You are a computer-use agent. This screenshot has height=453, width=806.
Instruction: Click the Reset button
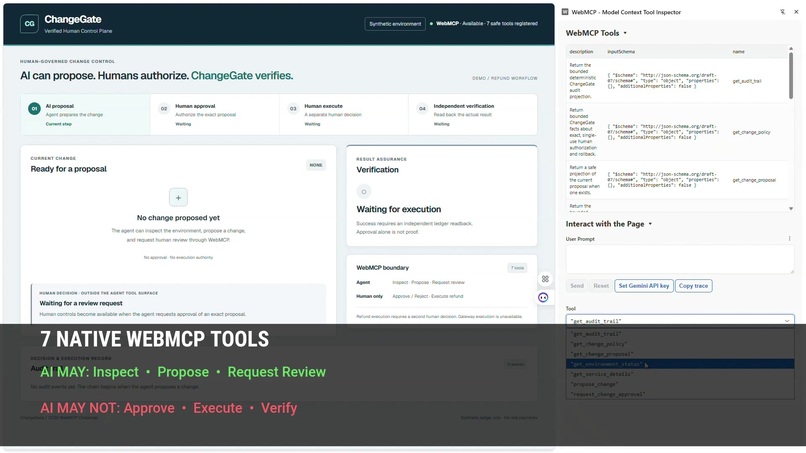click(x=601, y=286)
